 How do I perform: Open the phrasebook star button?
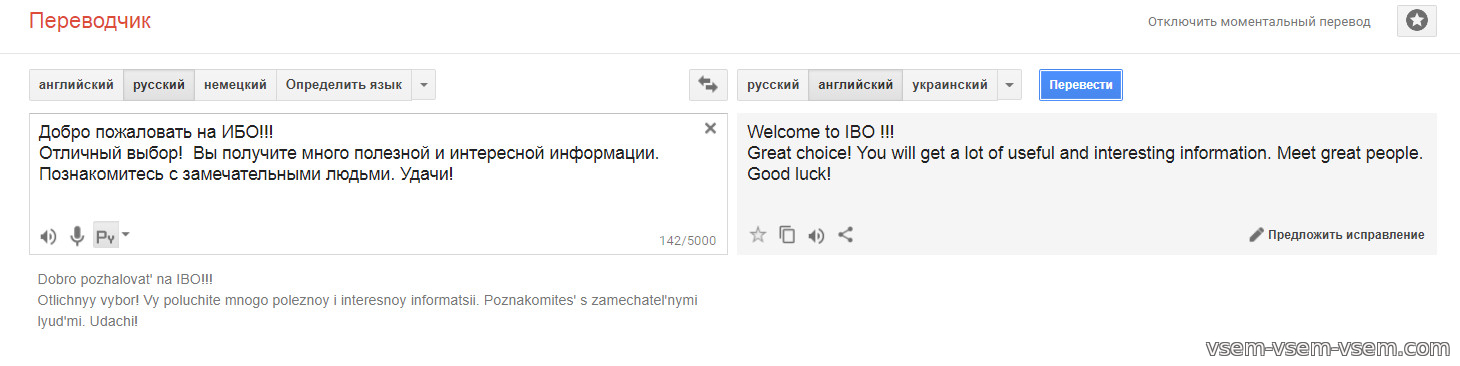[1417, 21]
